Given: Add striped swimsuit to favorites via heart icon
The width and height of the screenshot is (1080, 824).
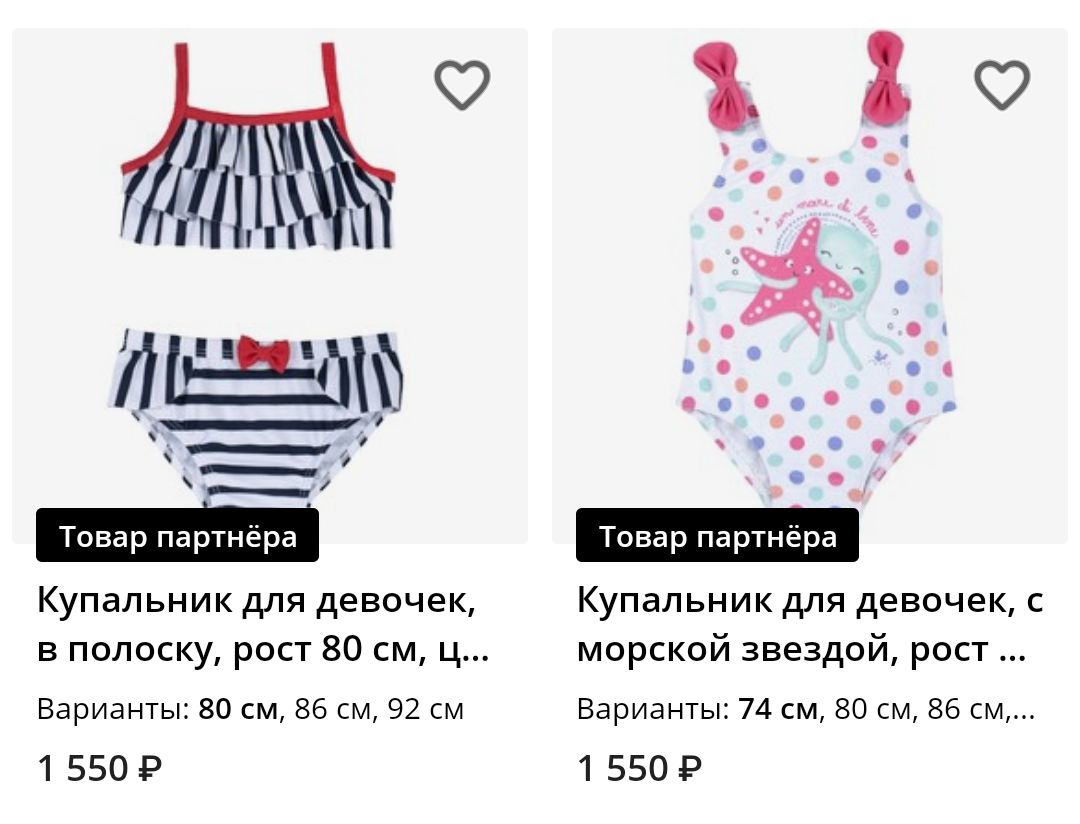Looking at the screenshot, I should (462, 85).
